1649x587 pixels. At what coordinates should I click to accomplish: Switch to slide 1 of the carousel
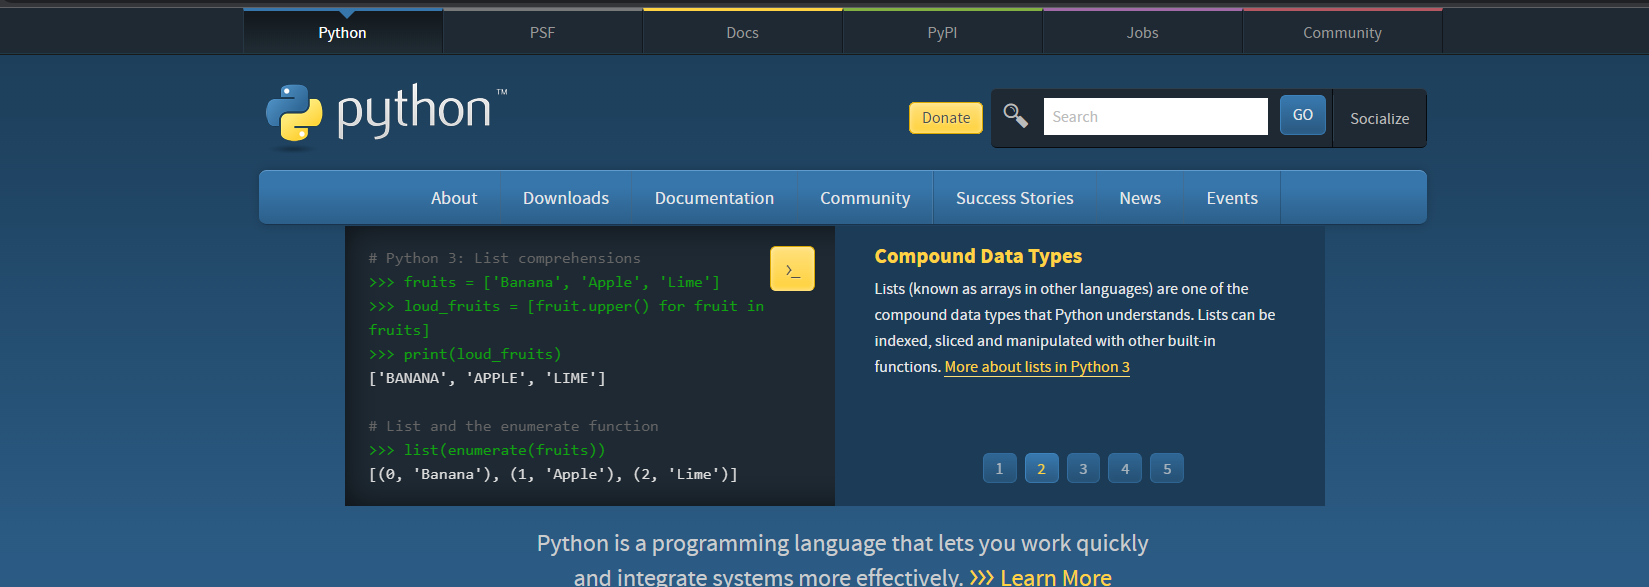999,468
